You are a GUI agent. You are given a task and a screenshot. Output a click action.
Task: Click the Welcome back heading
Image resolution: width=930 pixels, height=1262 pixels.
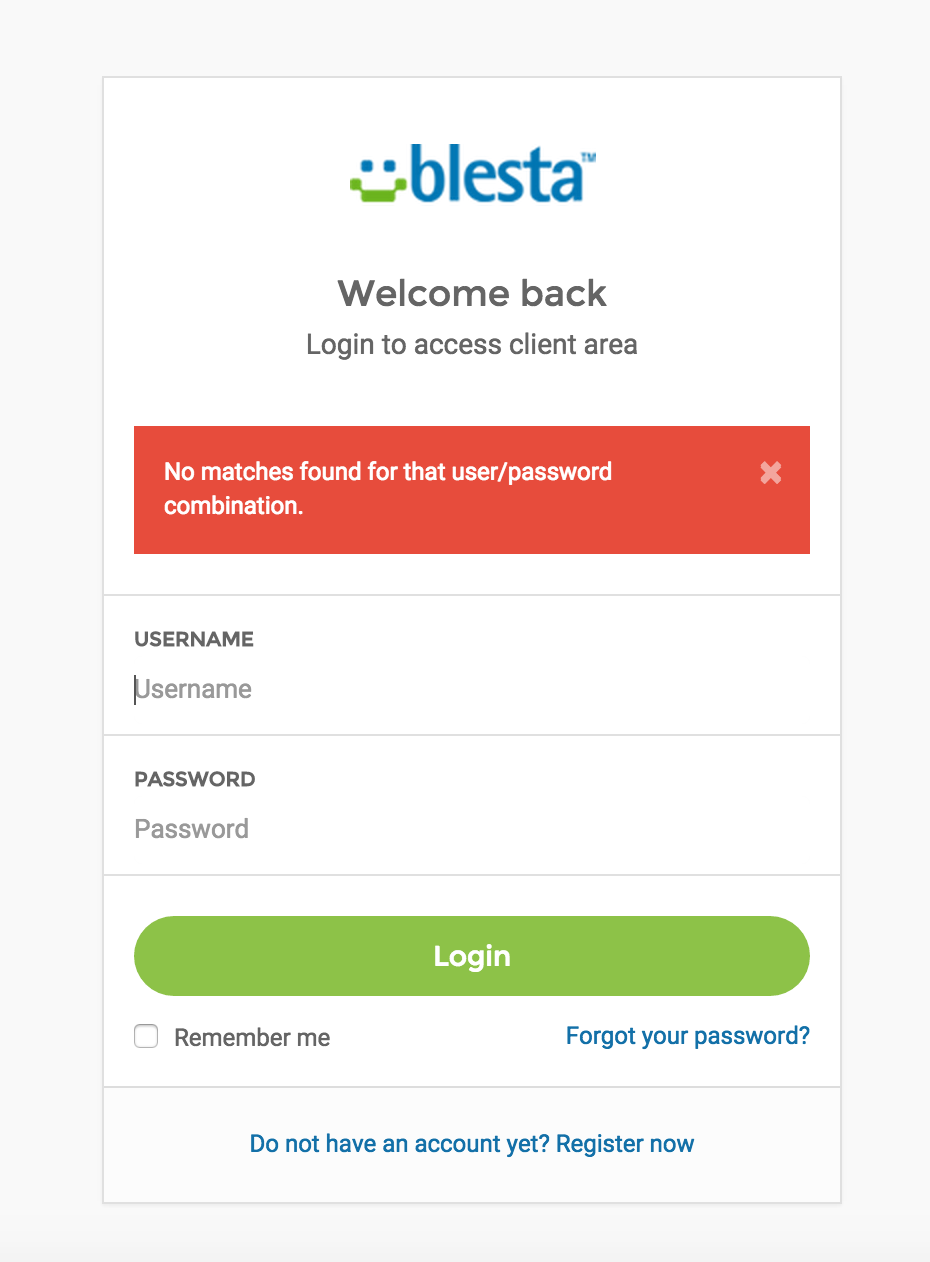[x=472, y=293]
